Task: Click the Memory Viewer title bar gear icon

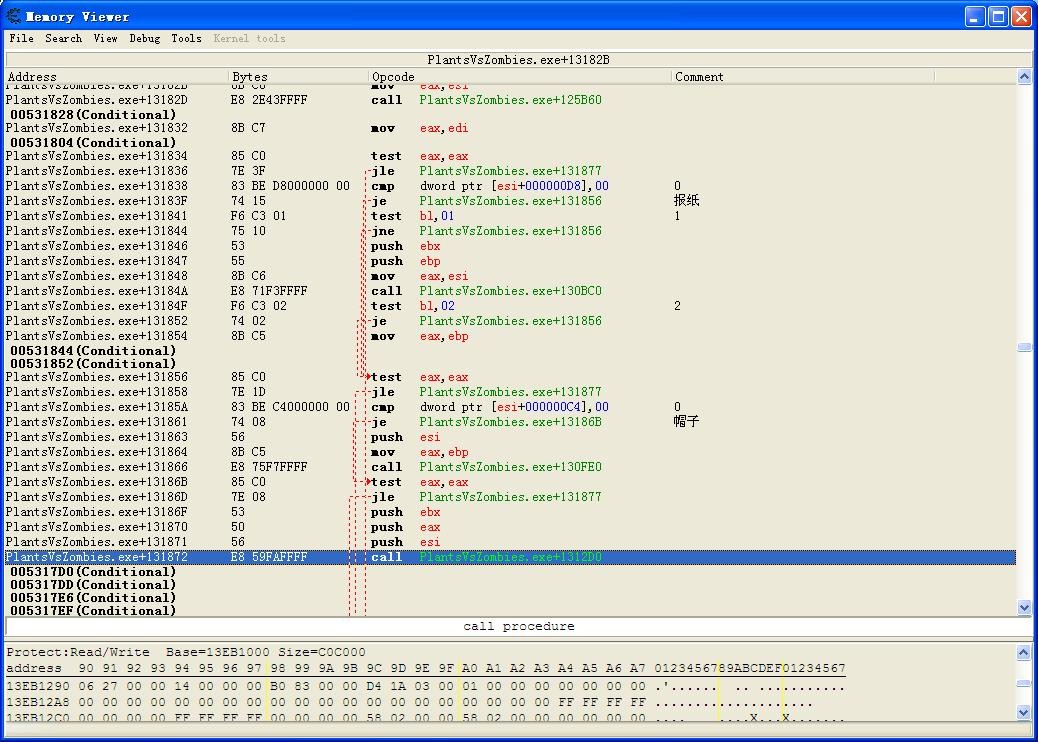Action: (x=13, y=15)
